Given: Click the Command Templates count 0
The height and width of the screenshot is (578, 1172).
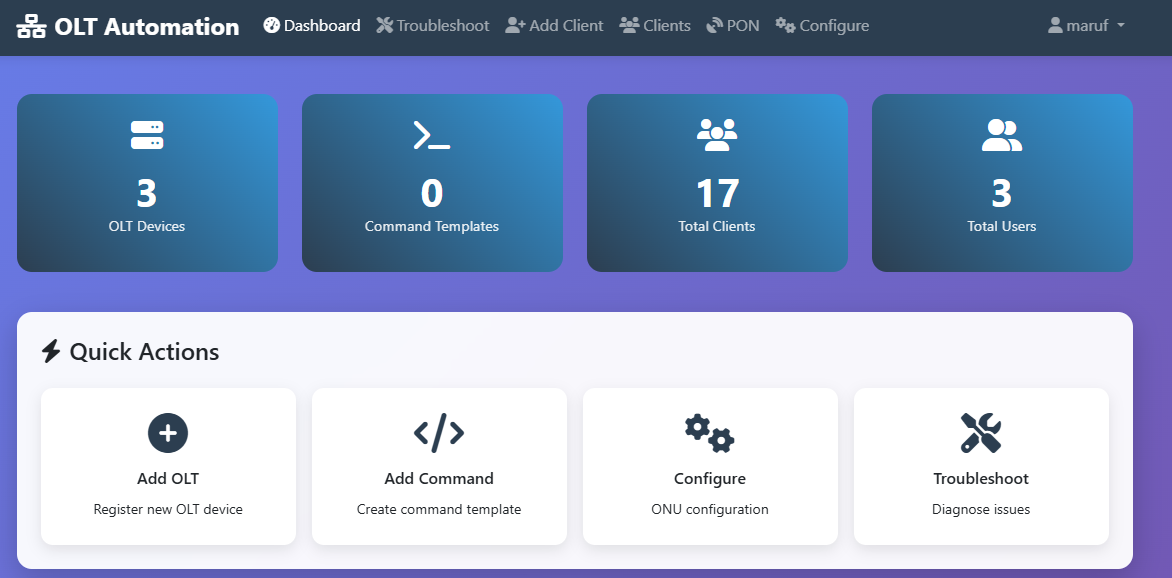Looking at the screenshot, I should point(432,193).
